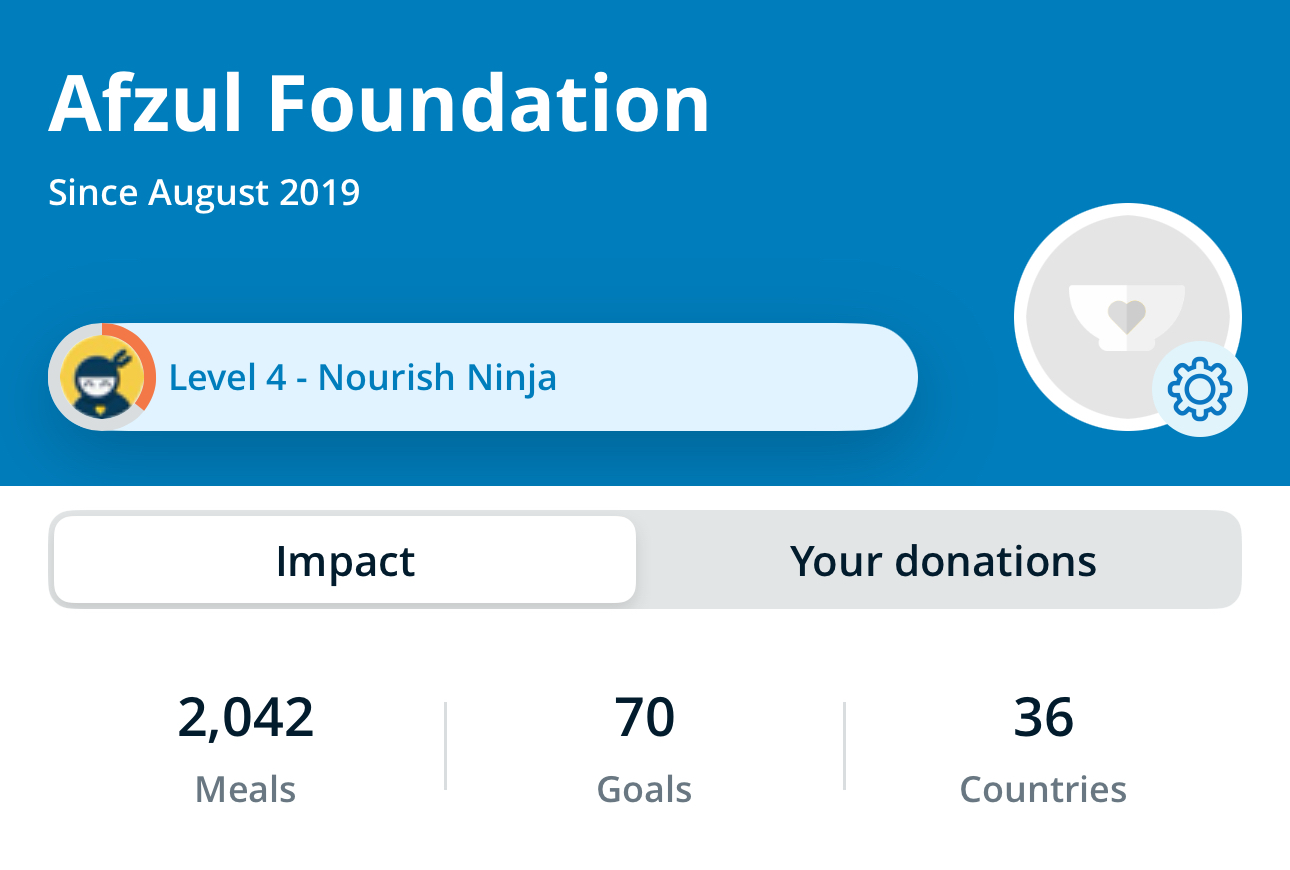Open the Level 4 - Nourish Ninja label

(x=363, y=378)
